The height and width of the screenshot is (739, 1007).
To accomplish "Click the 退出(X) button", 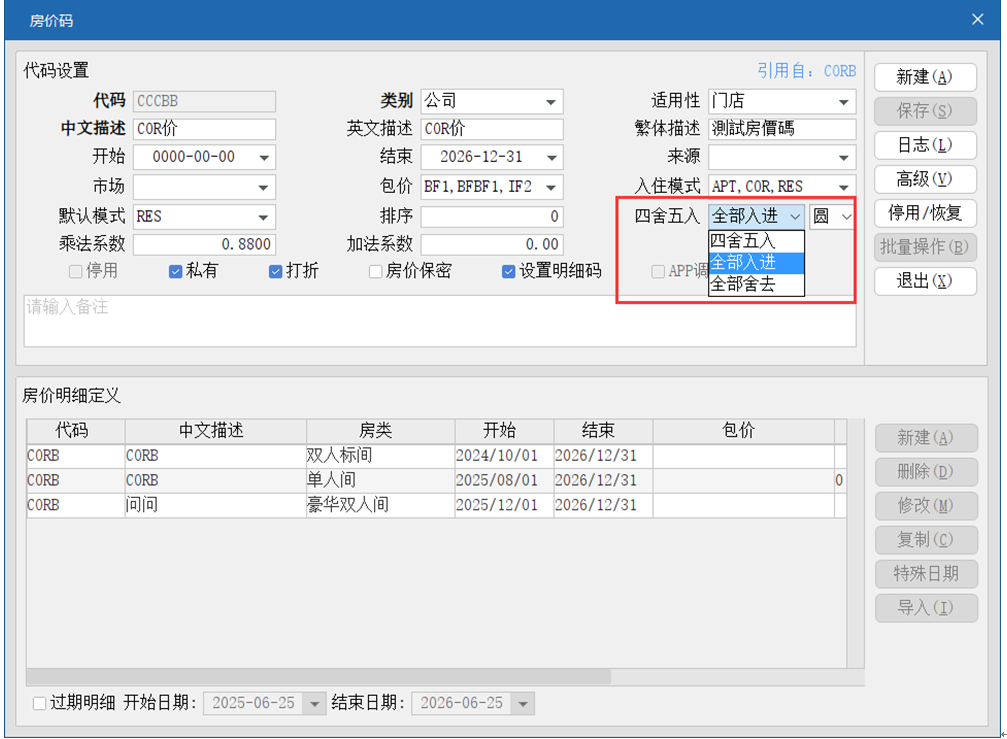I will click(x=925, y=281).
